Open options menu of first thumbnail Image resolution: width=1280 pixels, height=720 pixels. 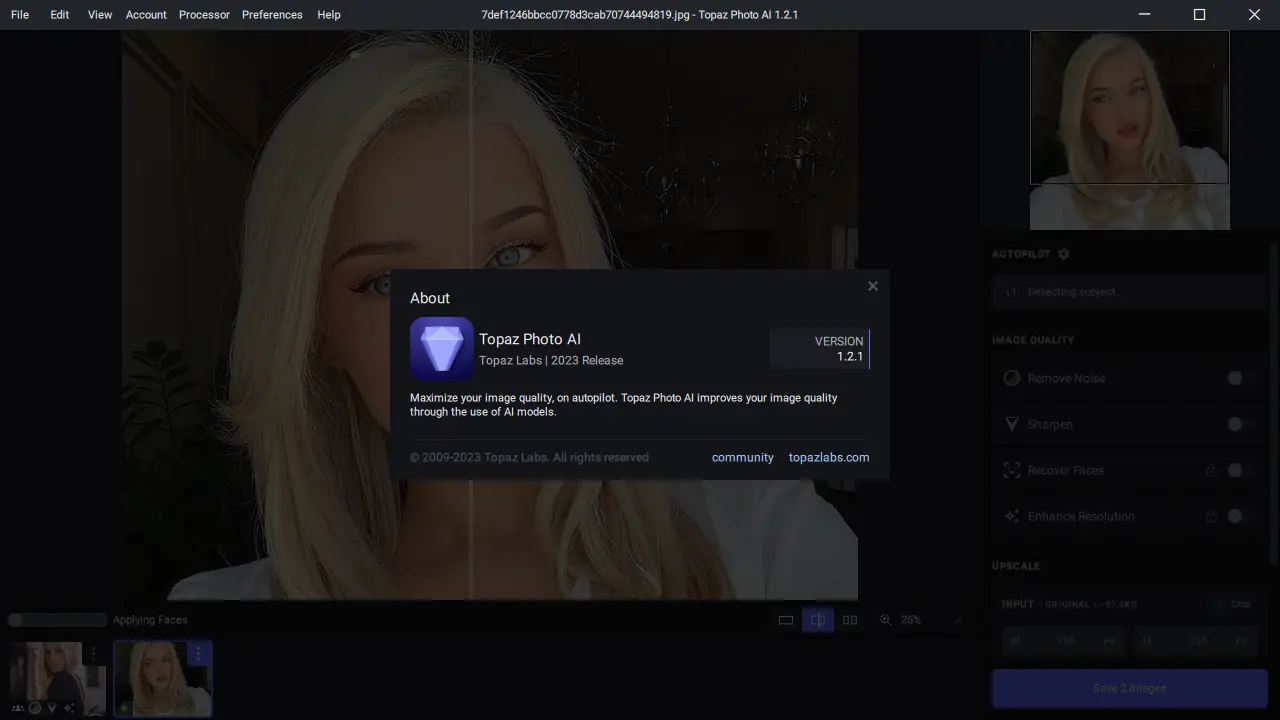coord(94,654)
